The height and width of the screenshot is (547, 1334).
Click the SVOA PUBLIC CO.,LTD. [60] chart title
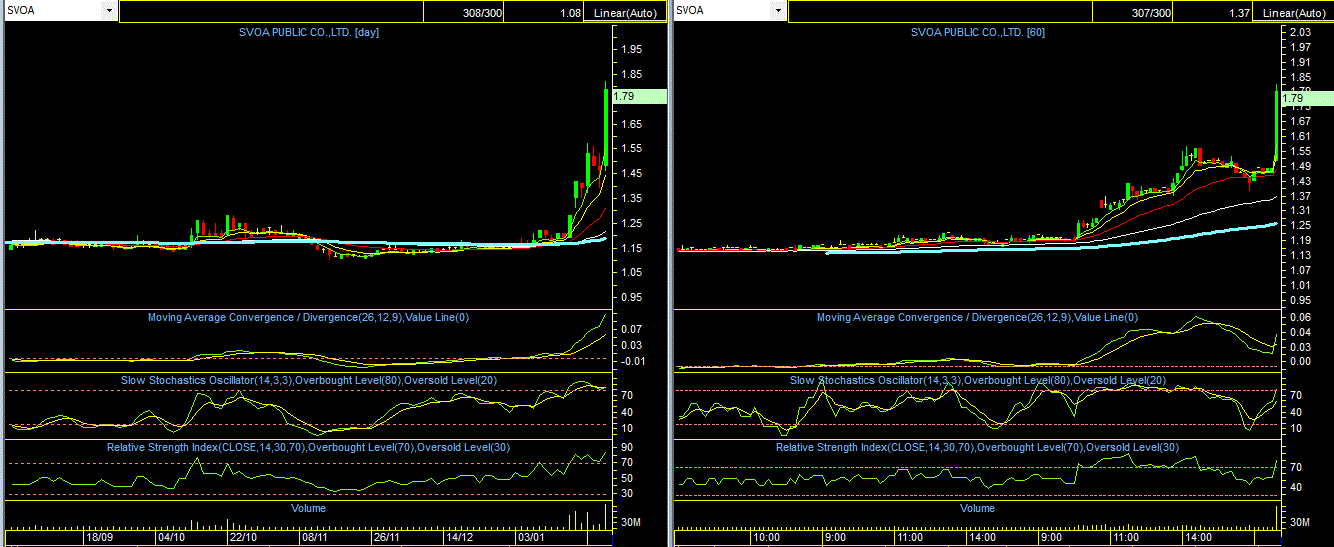[x=978, y=32]
